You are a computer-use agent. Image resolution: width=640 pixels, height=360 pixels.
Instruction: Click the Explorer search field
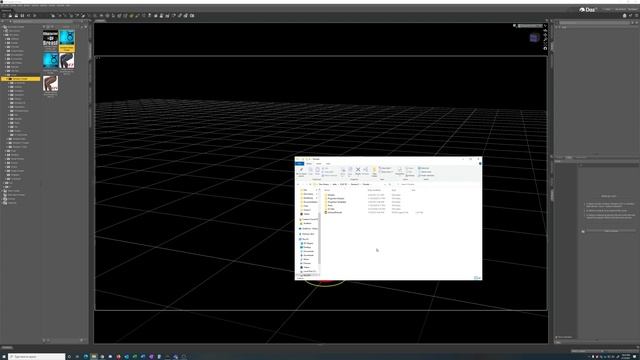pyautogui.click(x=437, y=184)
